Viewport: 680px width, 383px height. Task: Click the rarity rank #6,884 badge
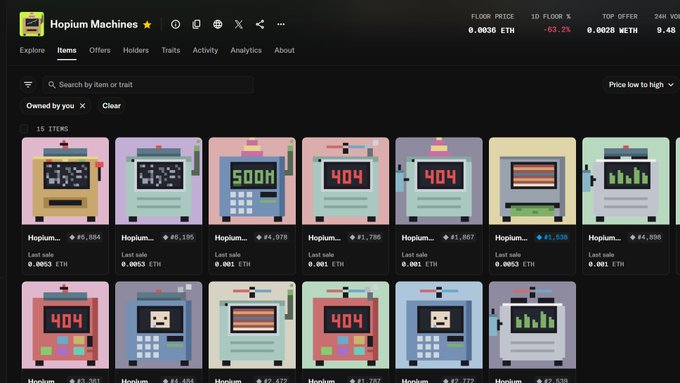click(85, 238)
